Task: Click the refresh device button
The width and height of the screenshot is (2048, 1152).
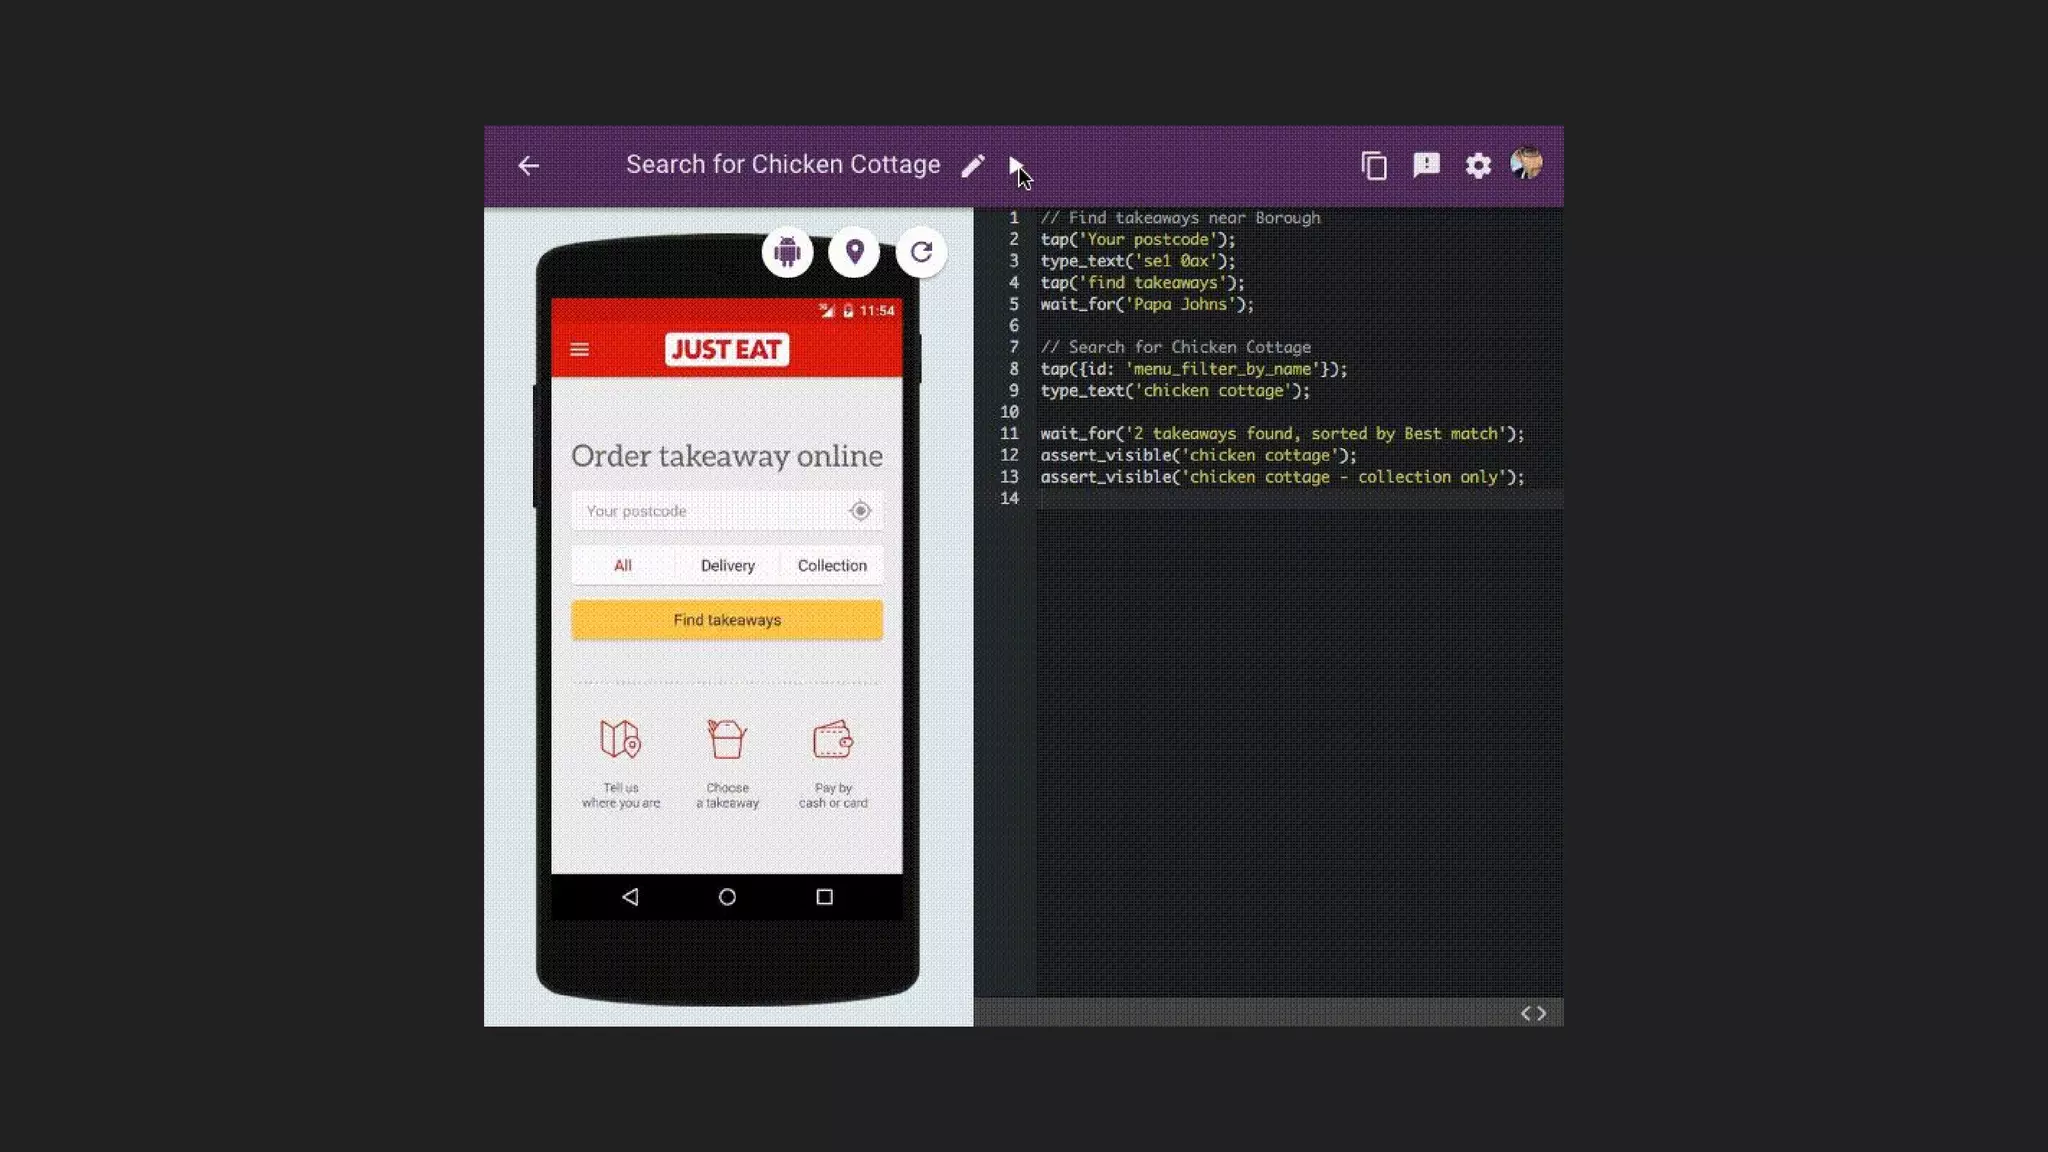Action: pyautogui.click(x=921, y=252)
